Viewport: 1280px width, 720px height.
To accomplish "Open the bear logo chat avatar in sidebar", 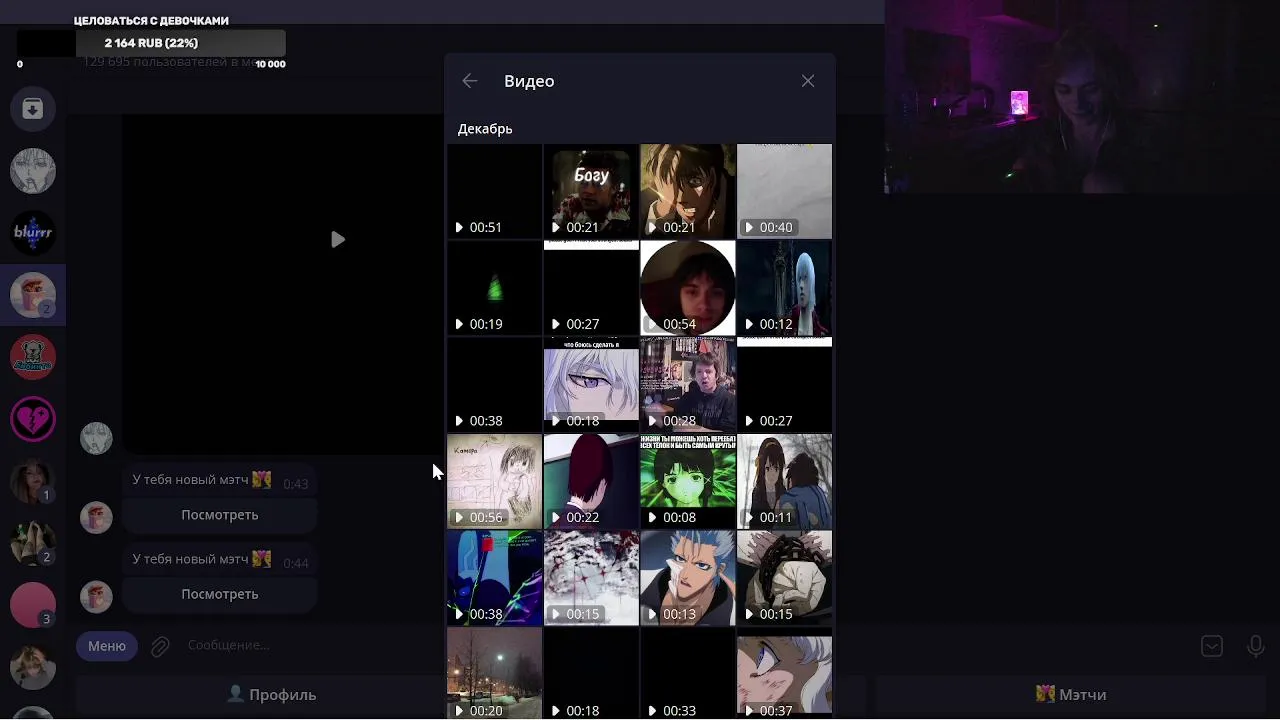I will [x=33, y=357].
